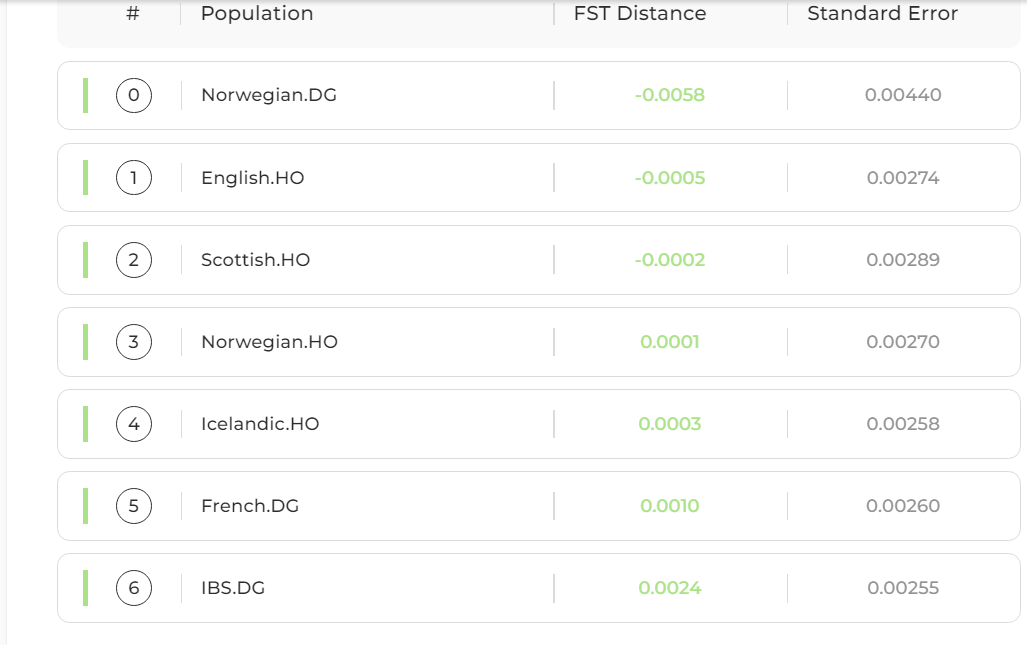The image size is (1027, 645).
Task: Open the Norwegian.DG population row
Action: [x=269, y=96]
